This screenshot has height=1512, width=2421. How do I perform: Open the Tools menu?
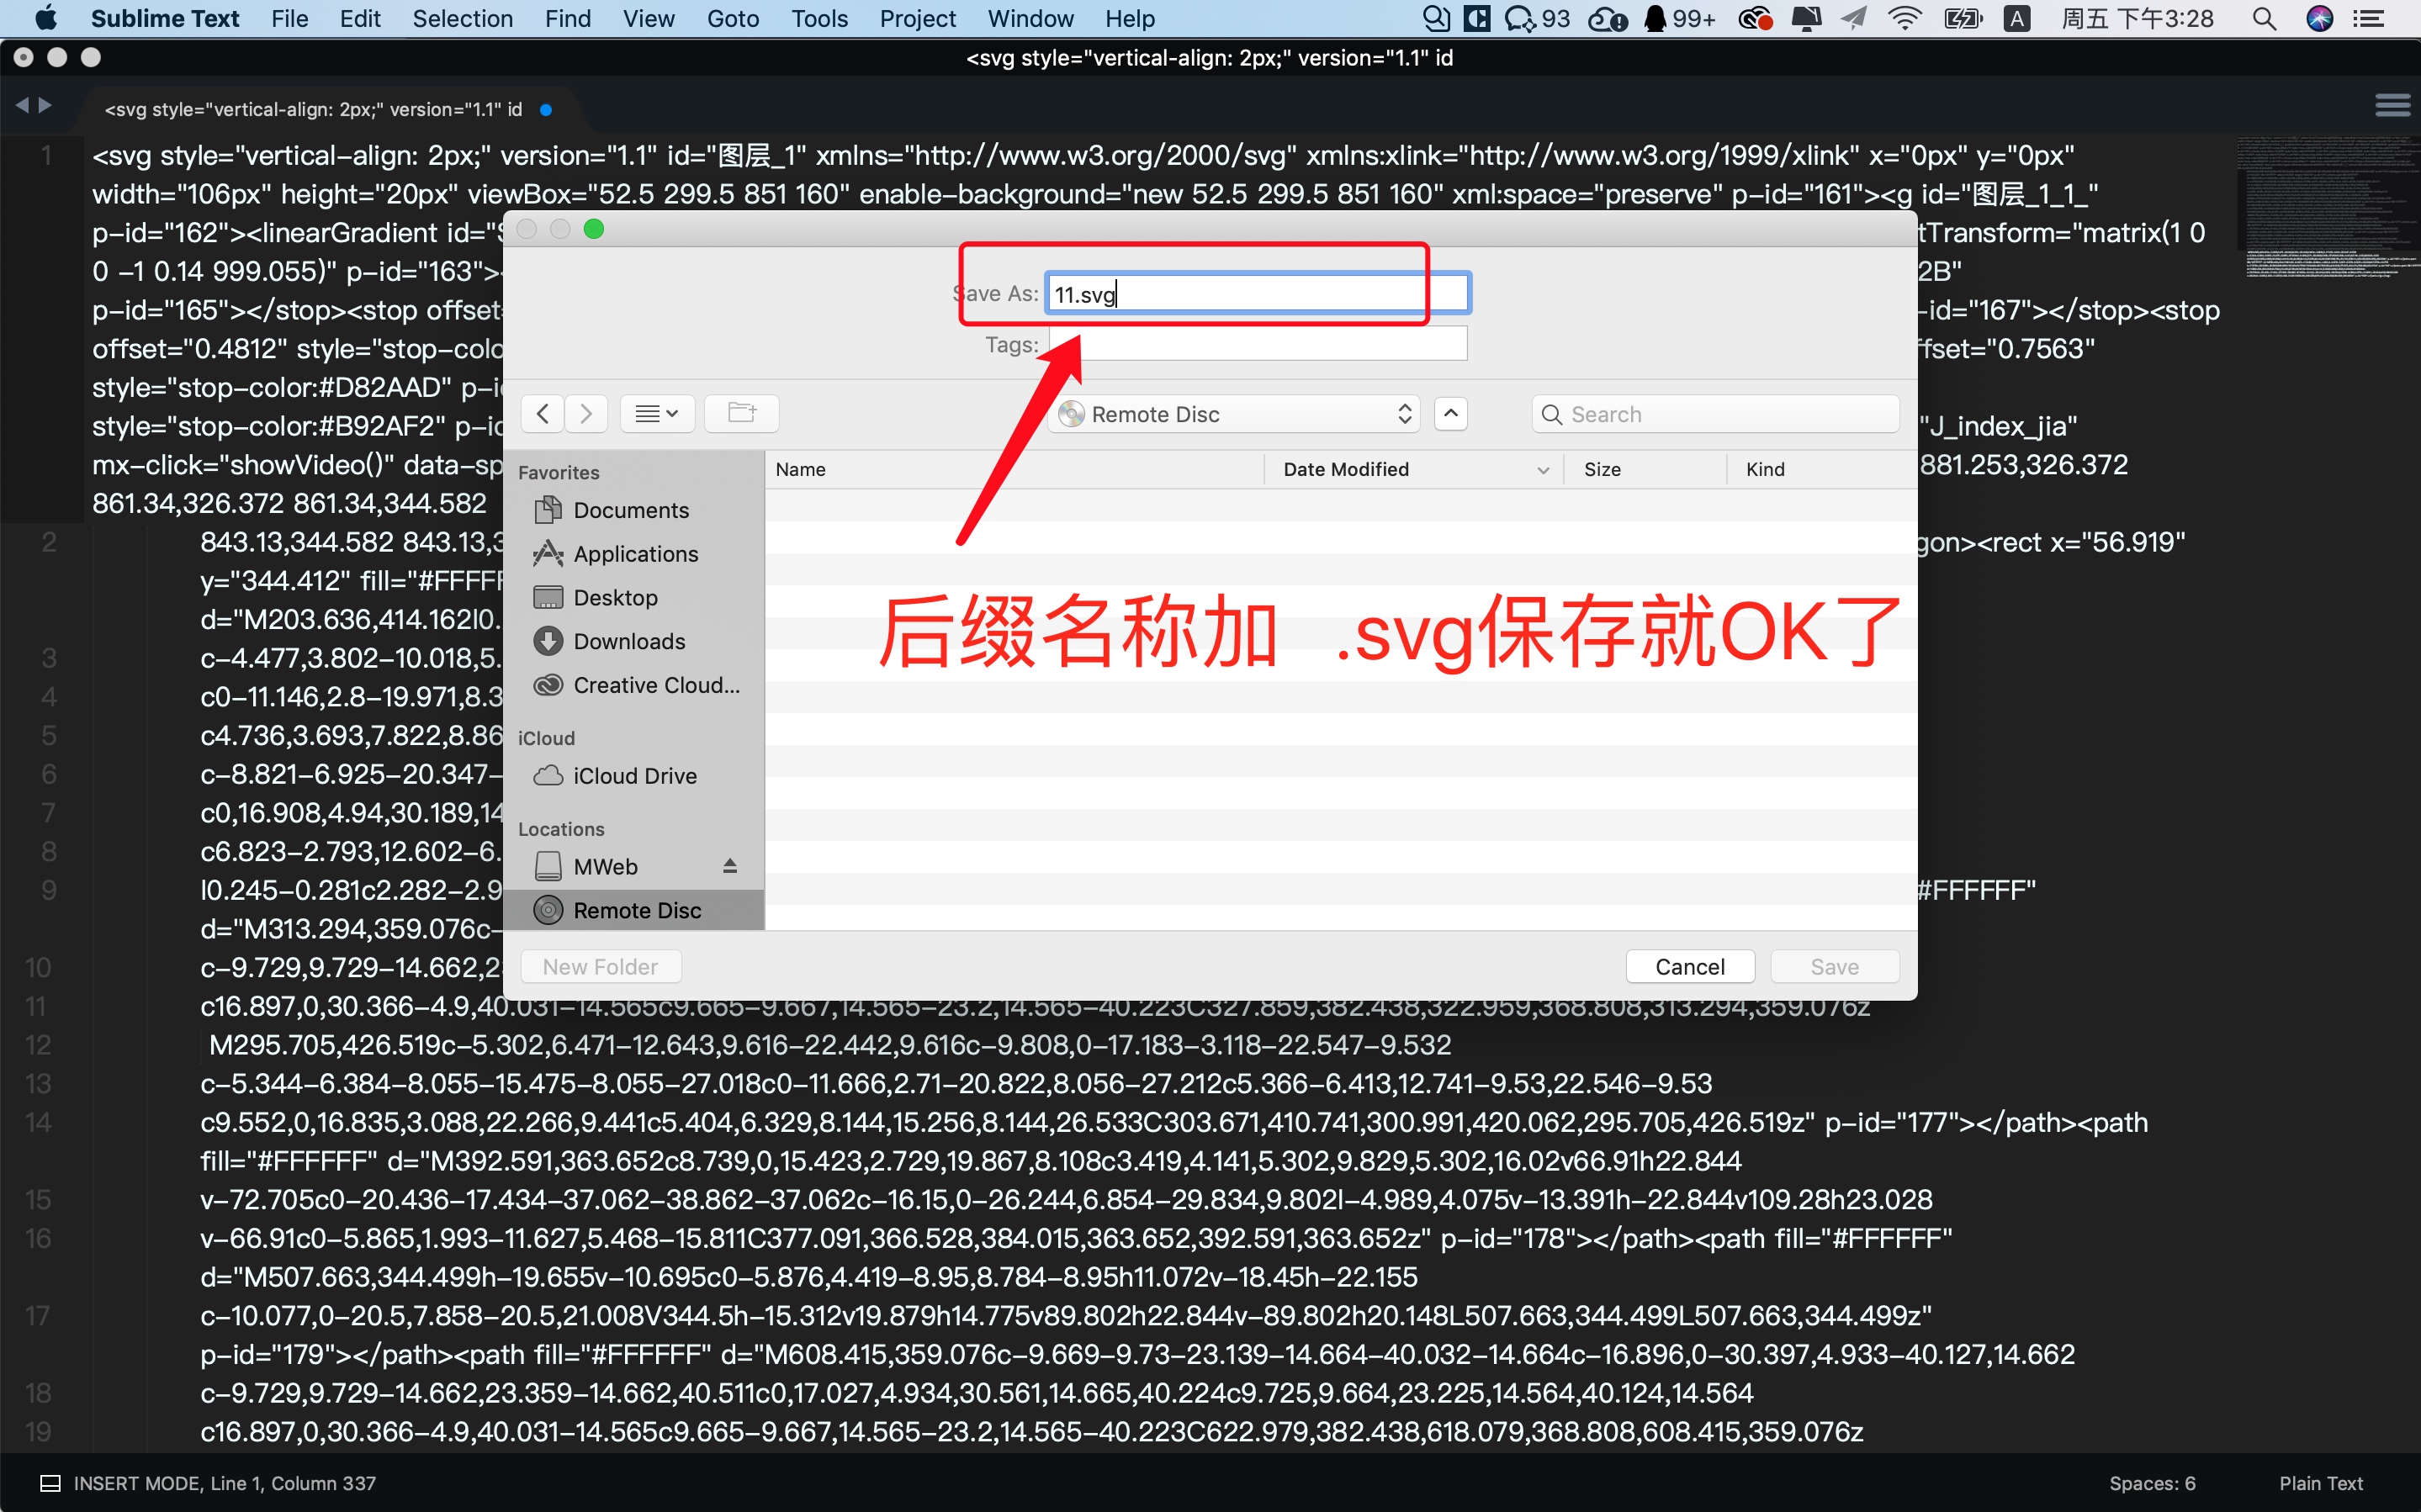click(819, 19)
